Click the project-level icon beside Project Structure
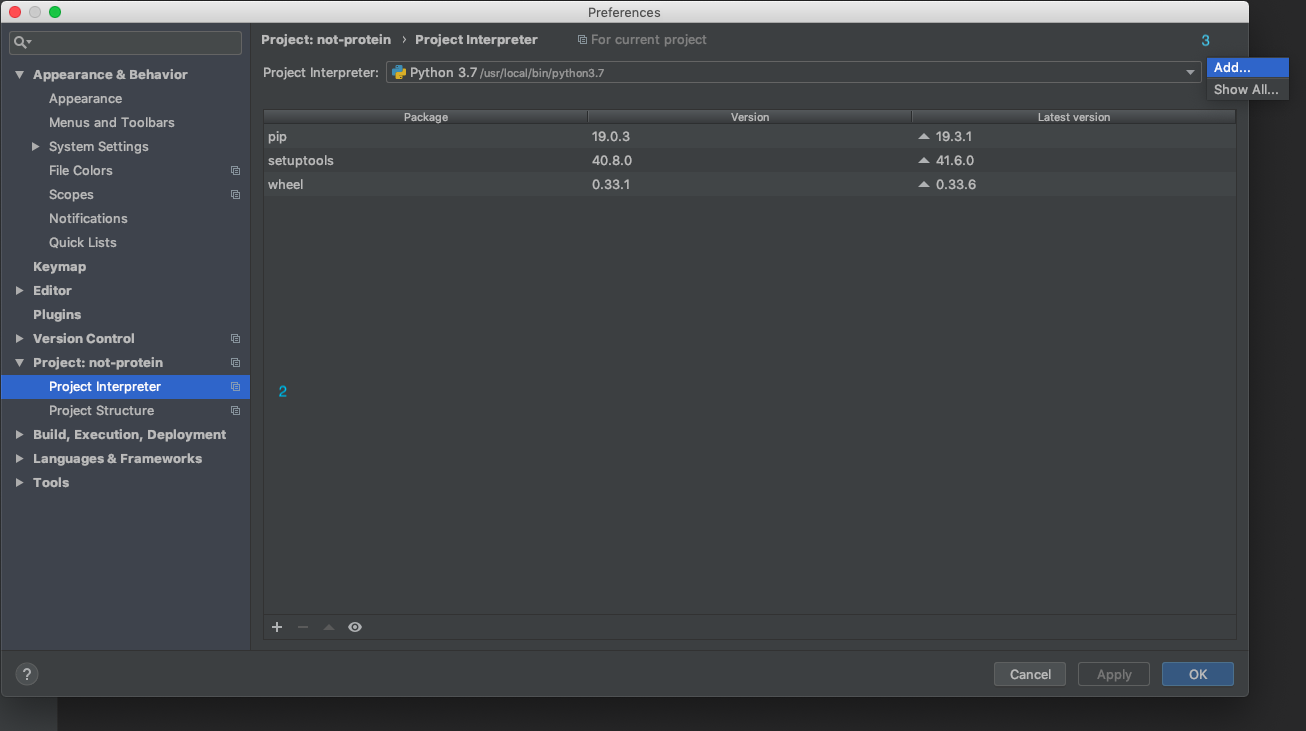 [236, 411]
